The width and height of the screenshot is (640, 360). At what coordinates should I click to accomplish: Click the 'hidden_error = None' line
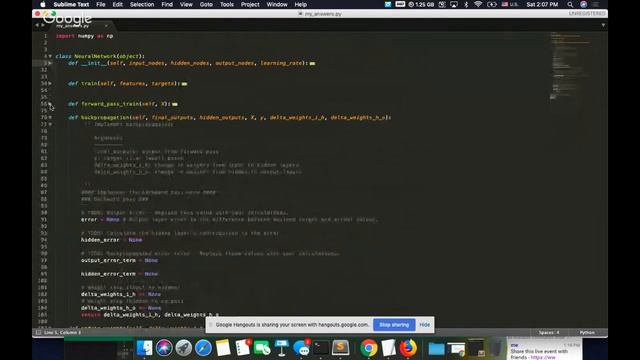point(111,240)
